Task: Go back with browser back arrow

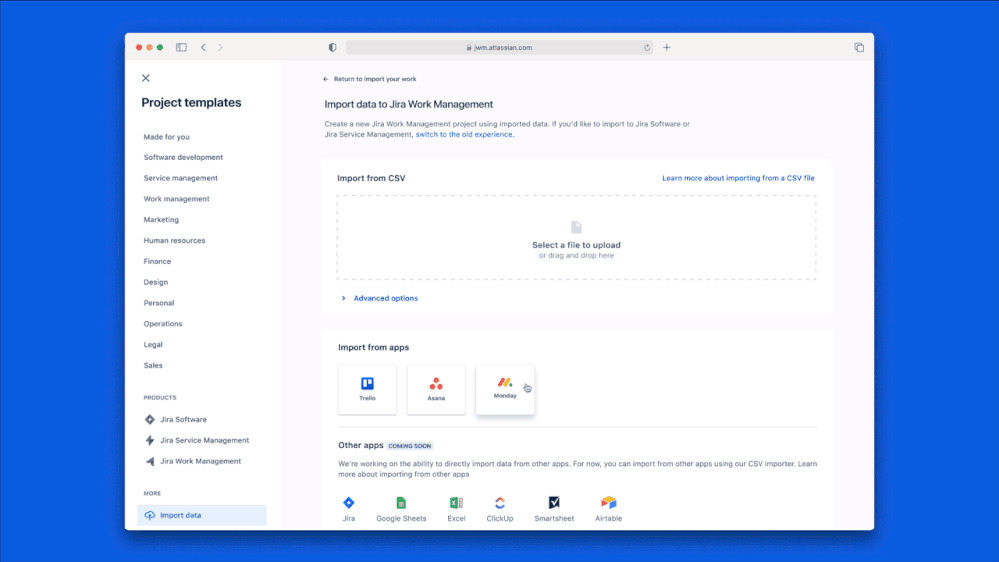Action: 203,47
